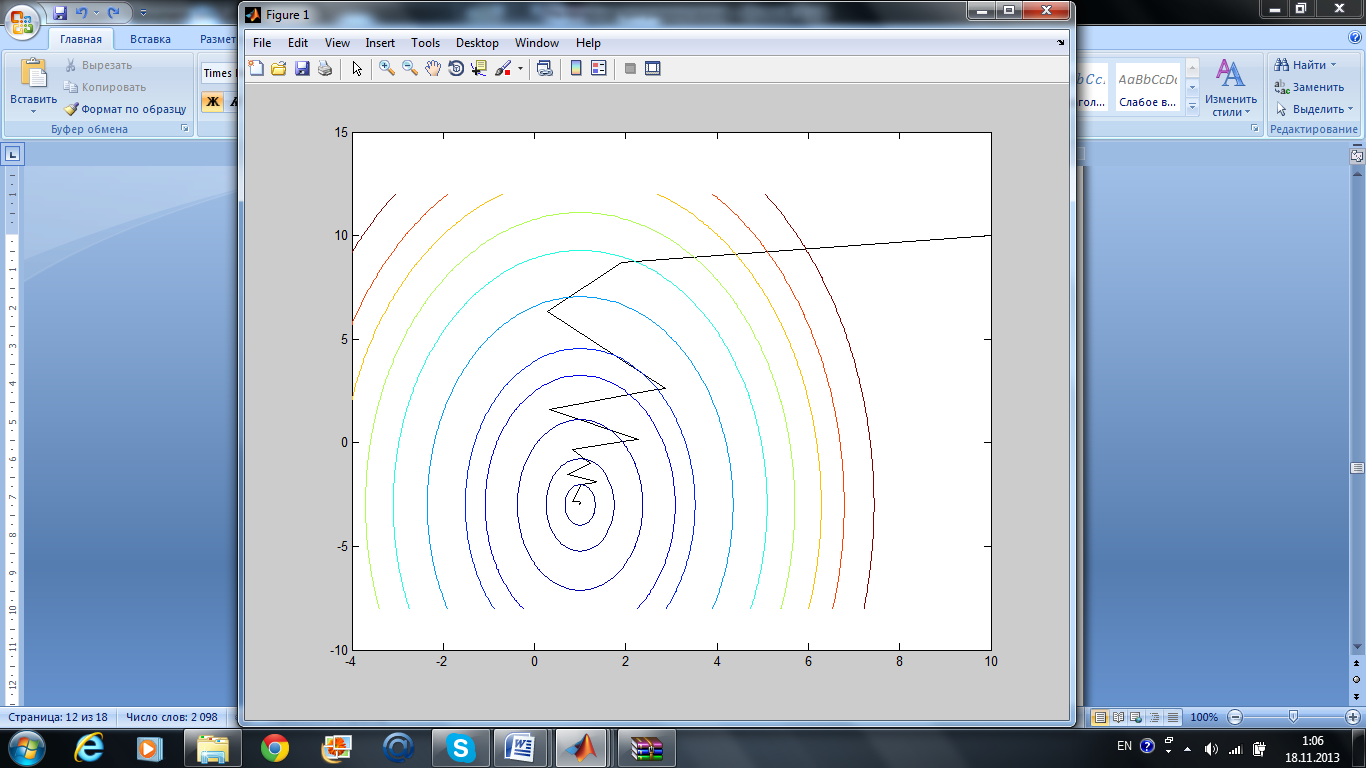Toggle ruler view button in Word

click(x=1357, y=156)
